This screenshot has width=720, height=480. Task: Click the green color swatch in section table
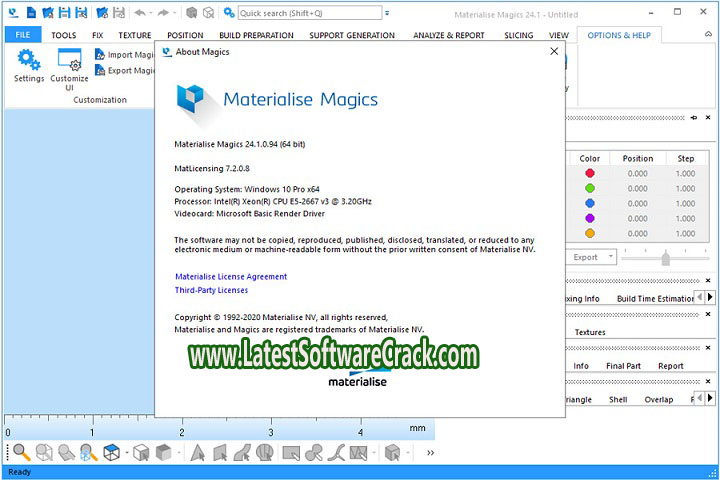click(x=590, y=188)
